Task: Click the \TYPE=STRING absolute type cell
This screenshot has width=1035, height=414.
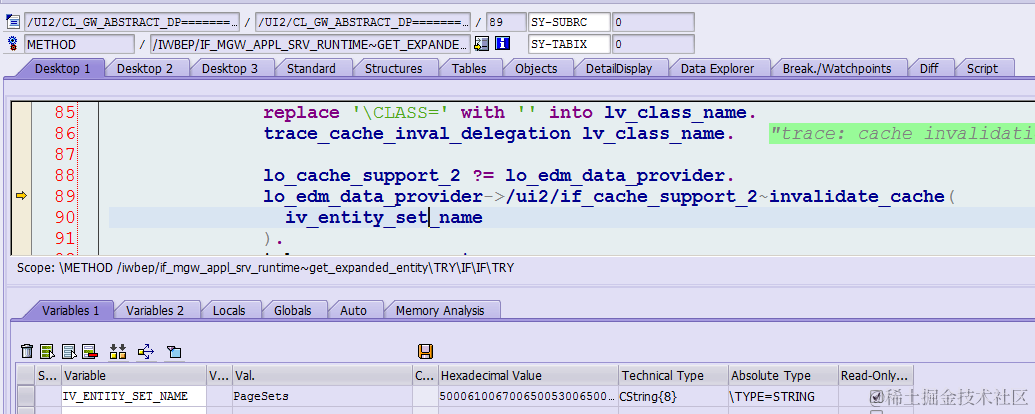Action: tap(783, 396)
